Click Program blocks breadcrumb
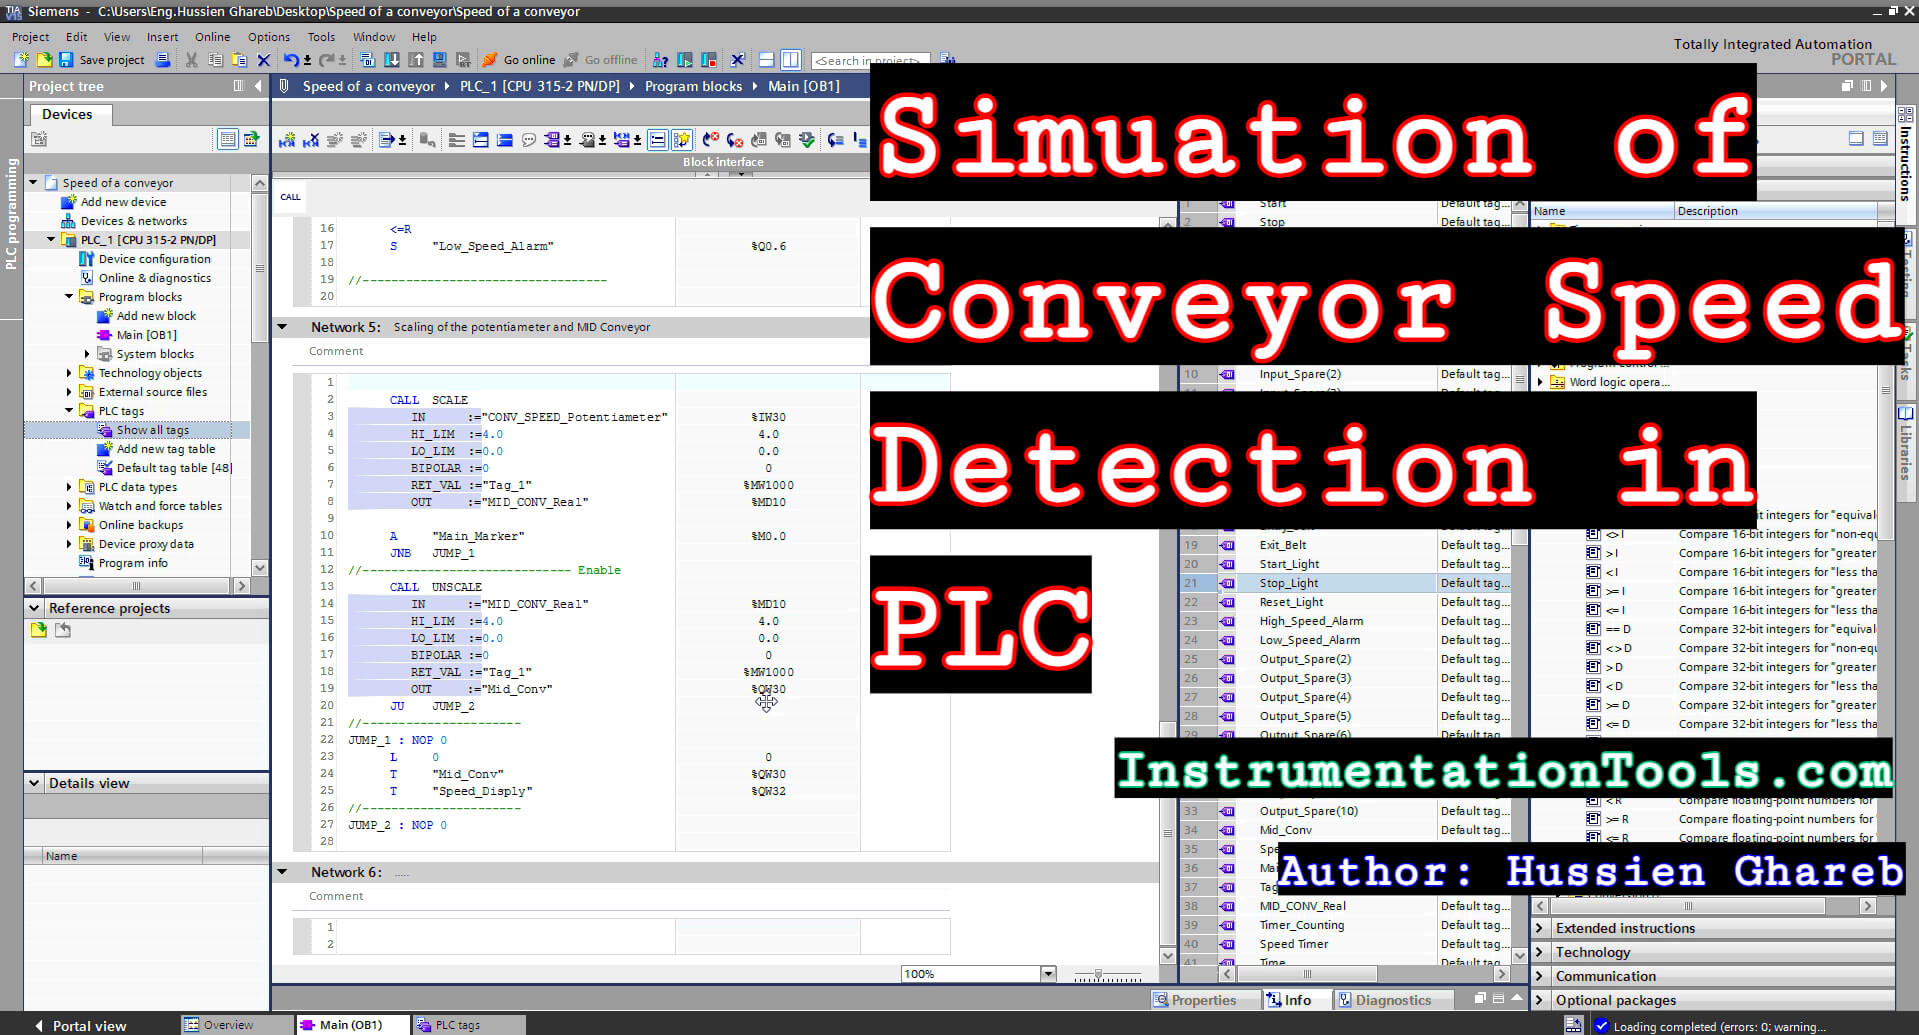The height and width of the screenshot is (1035, 1919). coord(693,86)
